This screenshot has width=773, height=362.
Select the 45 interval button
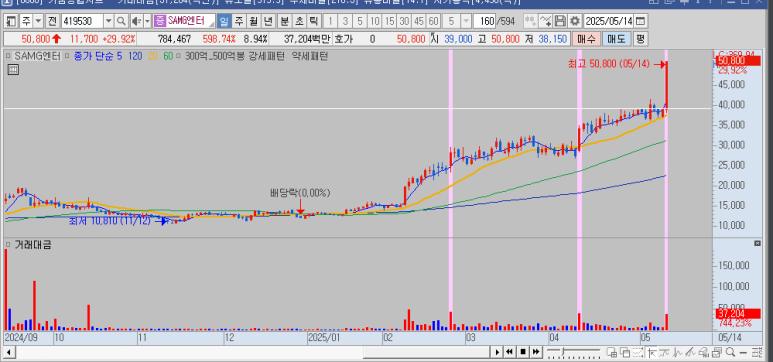[x=419, y=21]
